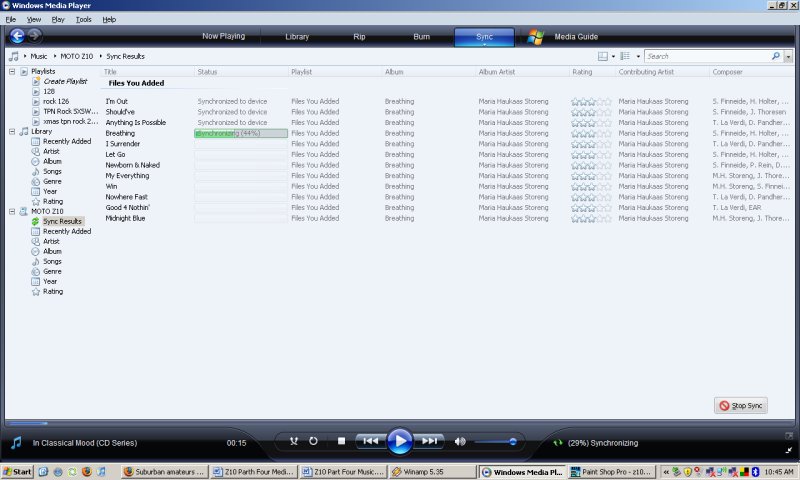
Task: Open the Tools menu
Action: pyautogui.click(x=83, y=19)
